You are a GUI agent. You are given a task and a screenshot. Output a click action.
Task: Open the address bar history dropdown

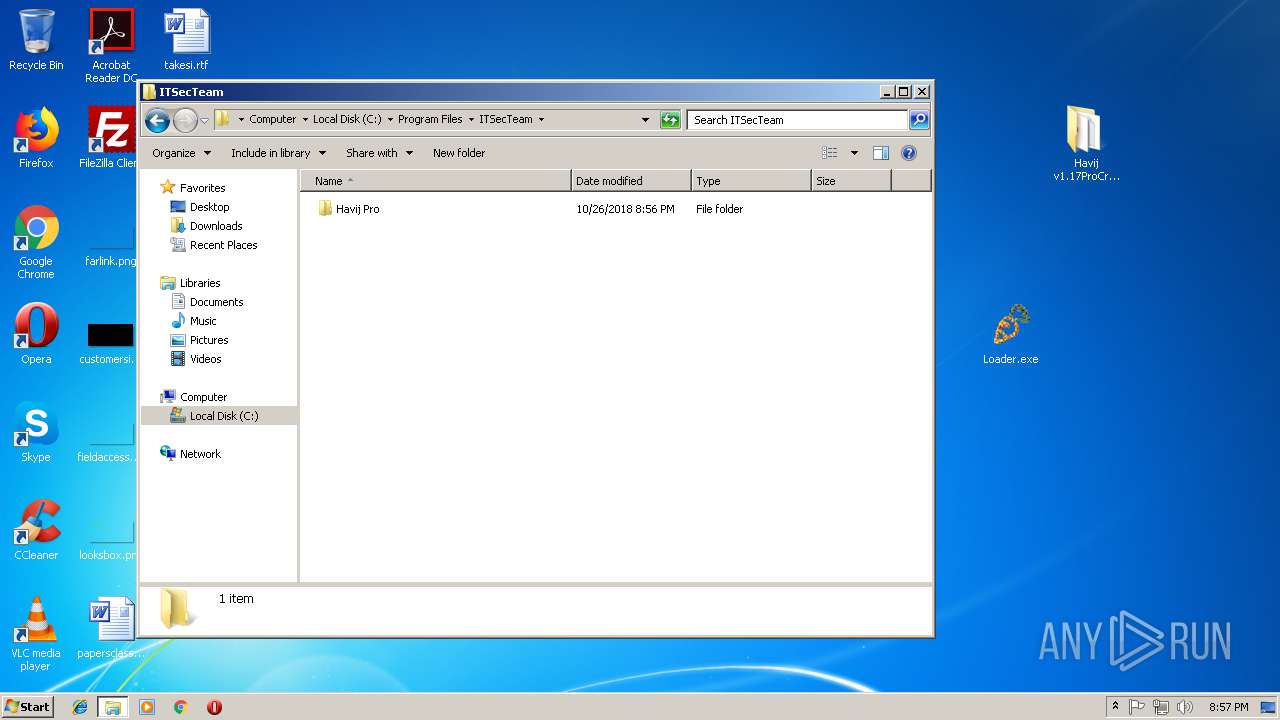(x=645, y=120)
